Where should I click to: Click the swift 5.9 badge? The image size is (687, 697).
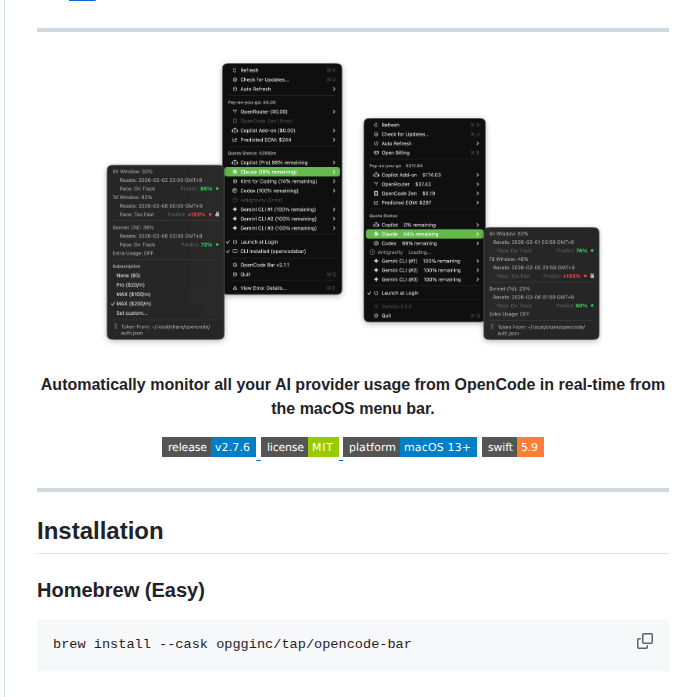[513, 447]
